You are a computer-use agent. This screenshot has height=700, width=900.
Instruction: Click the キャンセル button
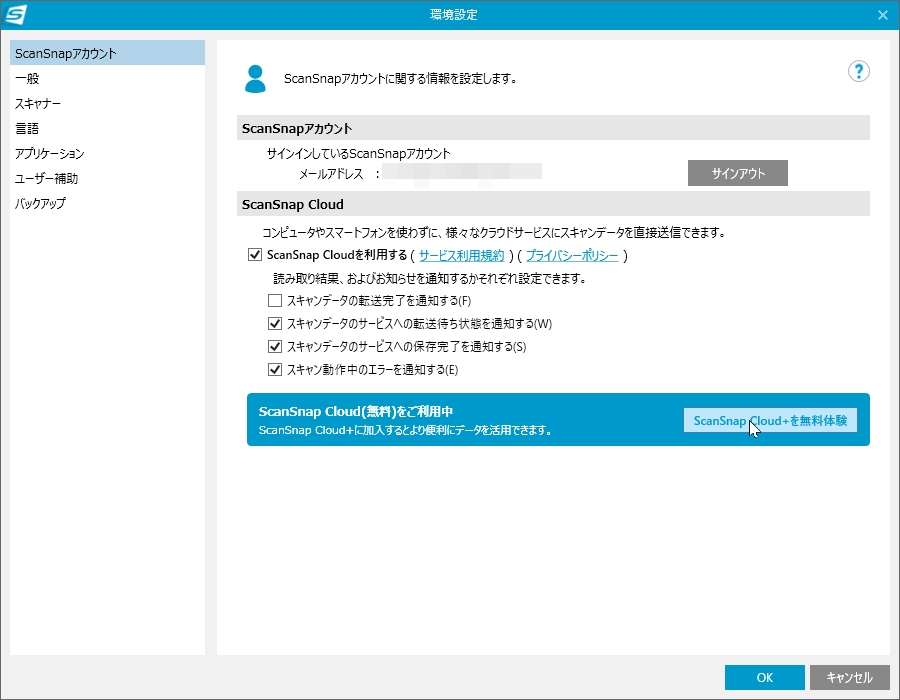tap(849, 678)
